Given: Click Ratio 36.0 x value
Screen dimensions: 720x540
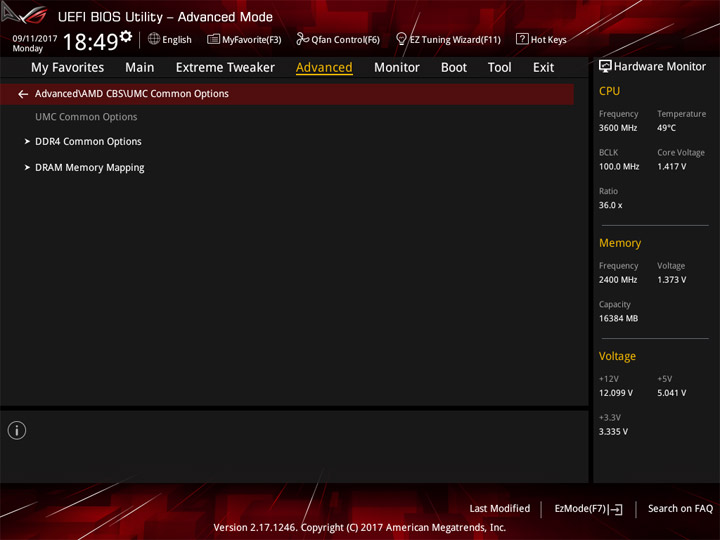Looking at the screenshot, I should [610, 205].
